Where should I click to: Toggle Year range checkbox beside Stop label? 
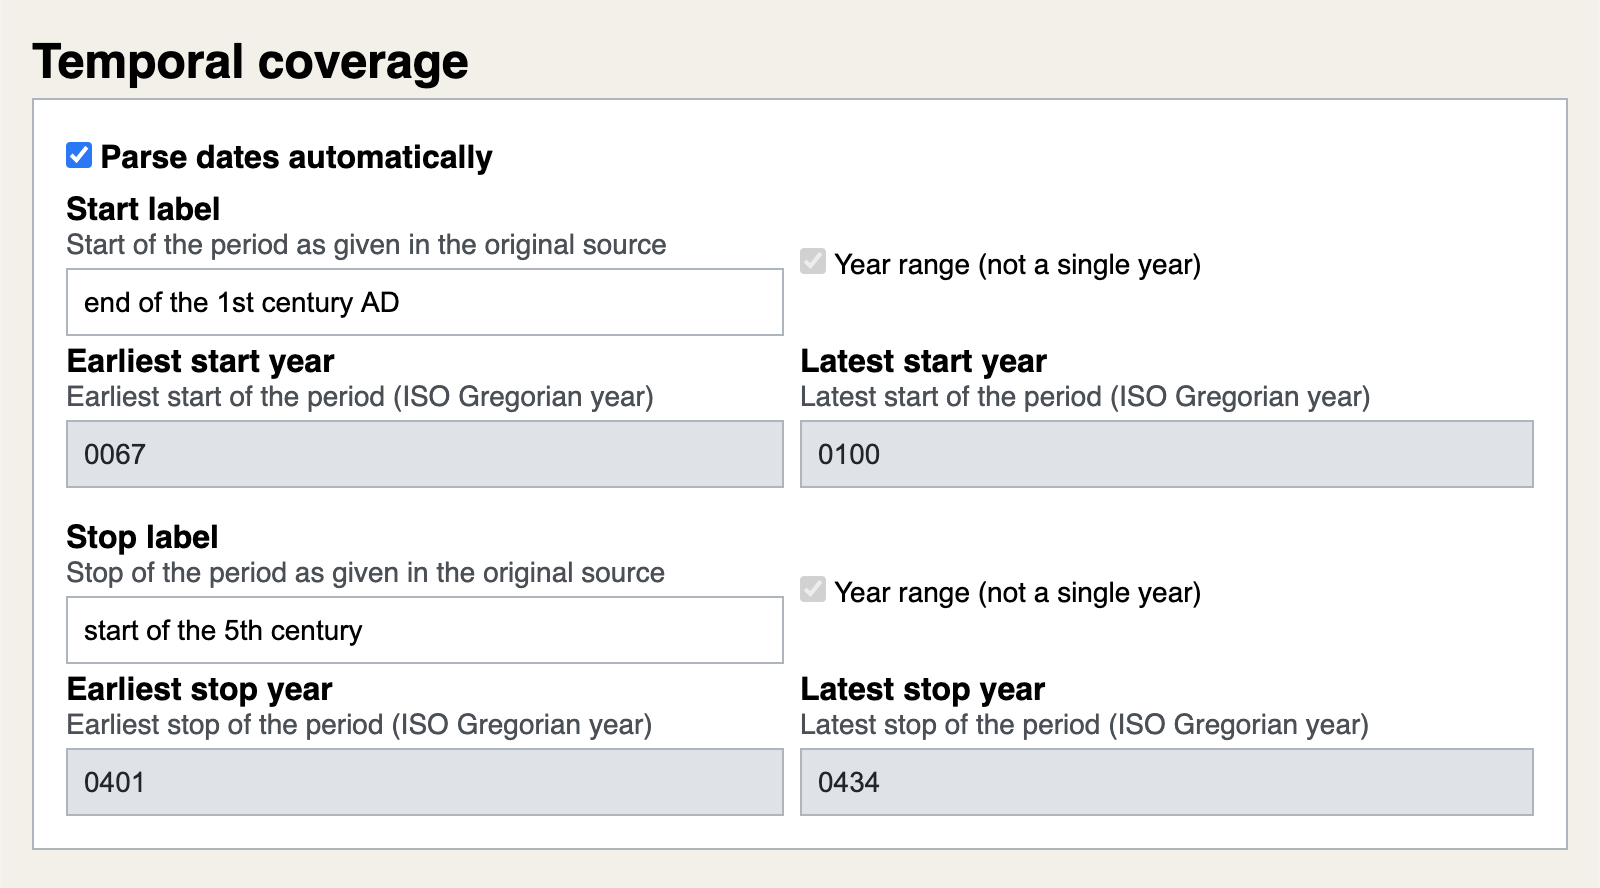click(813, 590)
